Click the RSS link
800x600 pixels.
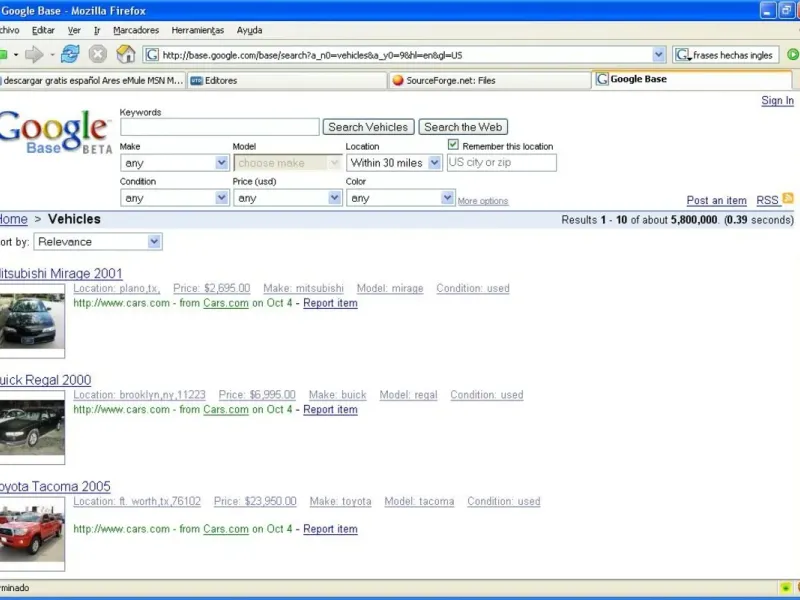pos(767,201)
